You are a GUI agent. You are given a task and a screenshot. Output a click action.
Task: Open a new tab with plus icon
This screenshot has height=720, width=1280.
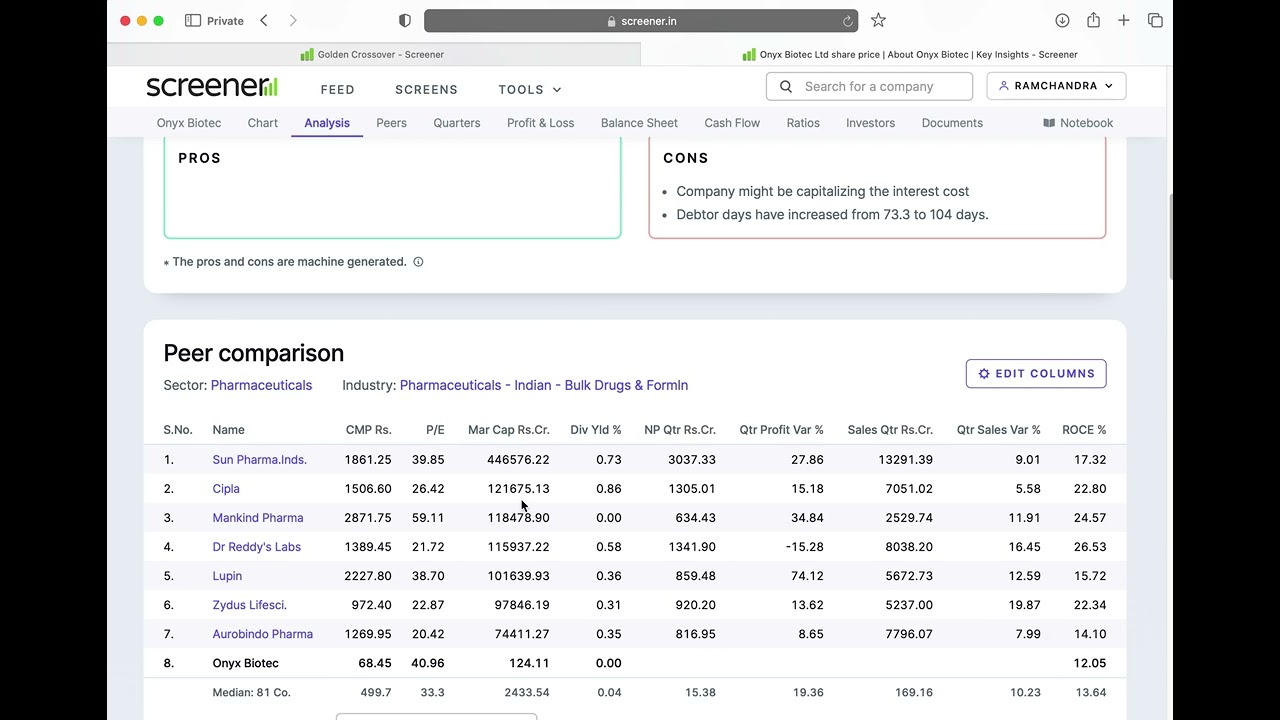[x=1124, y=20]
